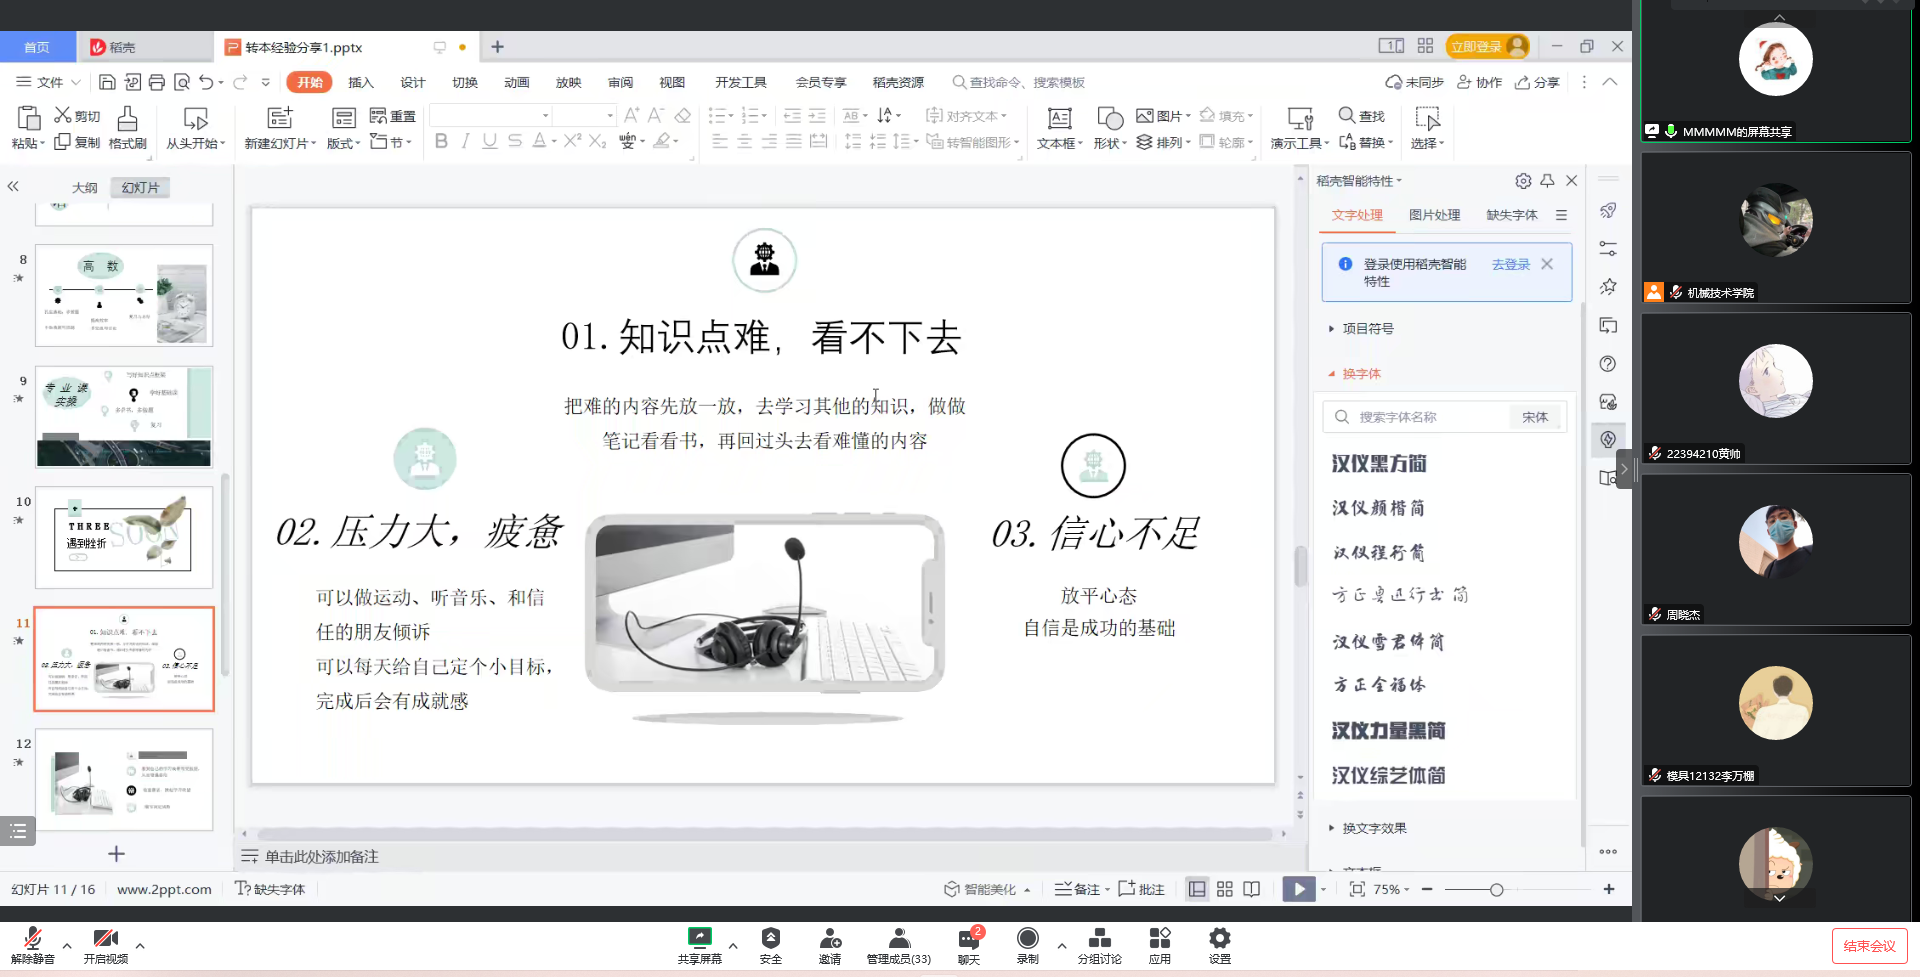Select slide 10 thumbnail
Image resolution: width=1920 pixels, height=977 pixels.
pos(124,537)
